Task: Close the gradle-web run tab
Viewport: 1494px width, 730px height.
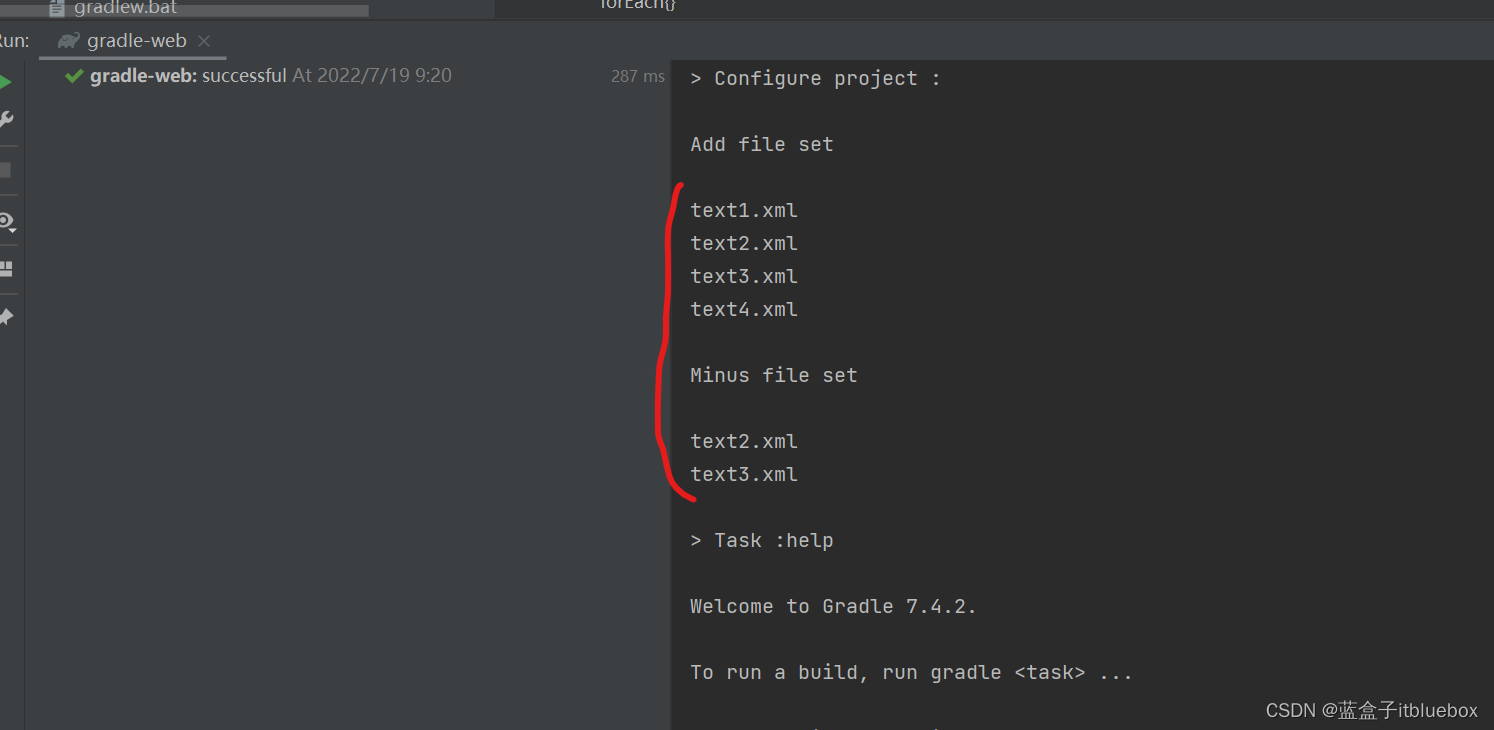Action: pyautogui.click(x=204, y=41)
